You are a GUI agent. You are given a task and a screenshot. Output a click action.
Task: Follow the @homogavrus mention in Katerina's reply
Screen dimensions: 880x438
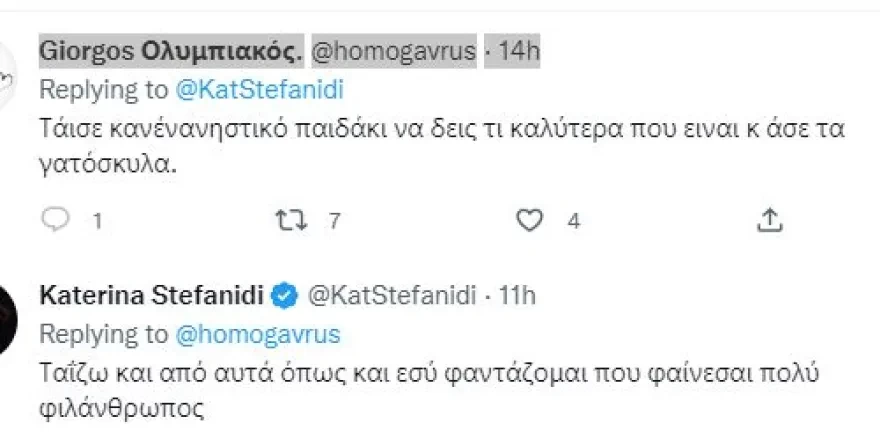(258, 333)
